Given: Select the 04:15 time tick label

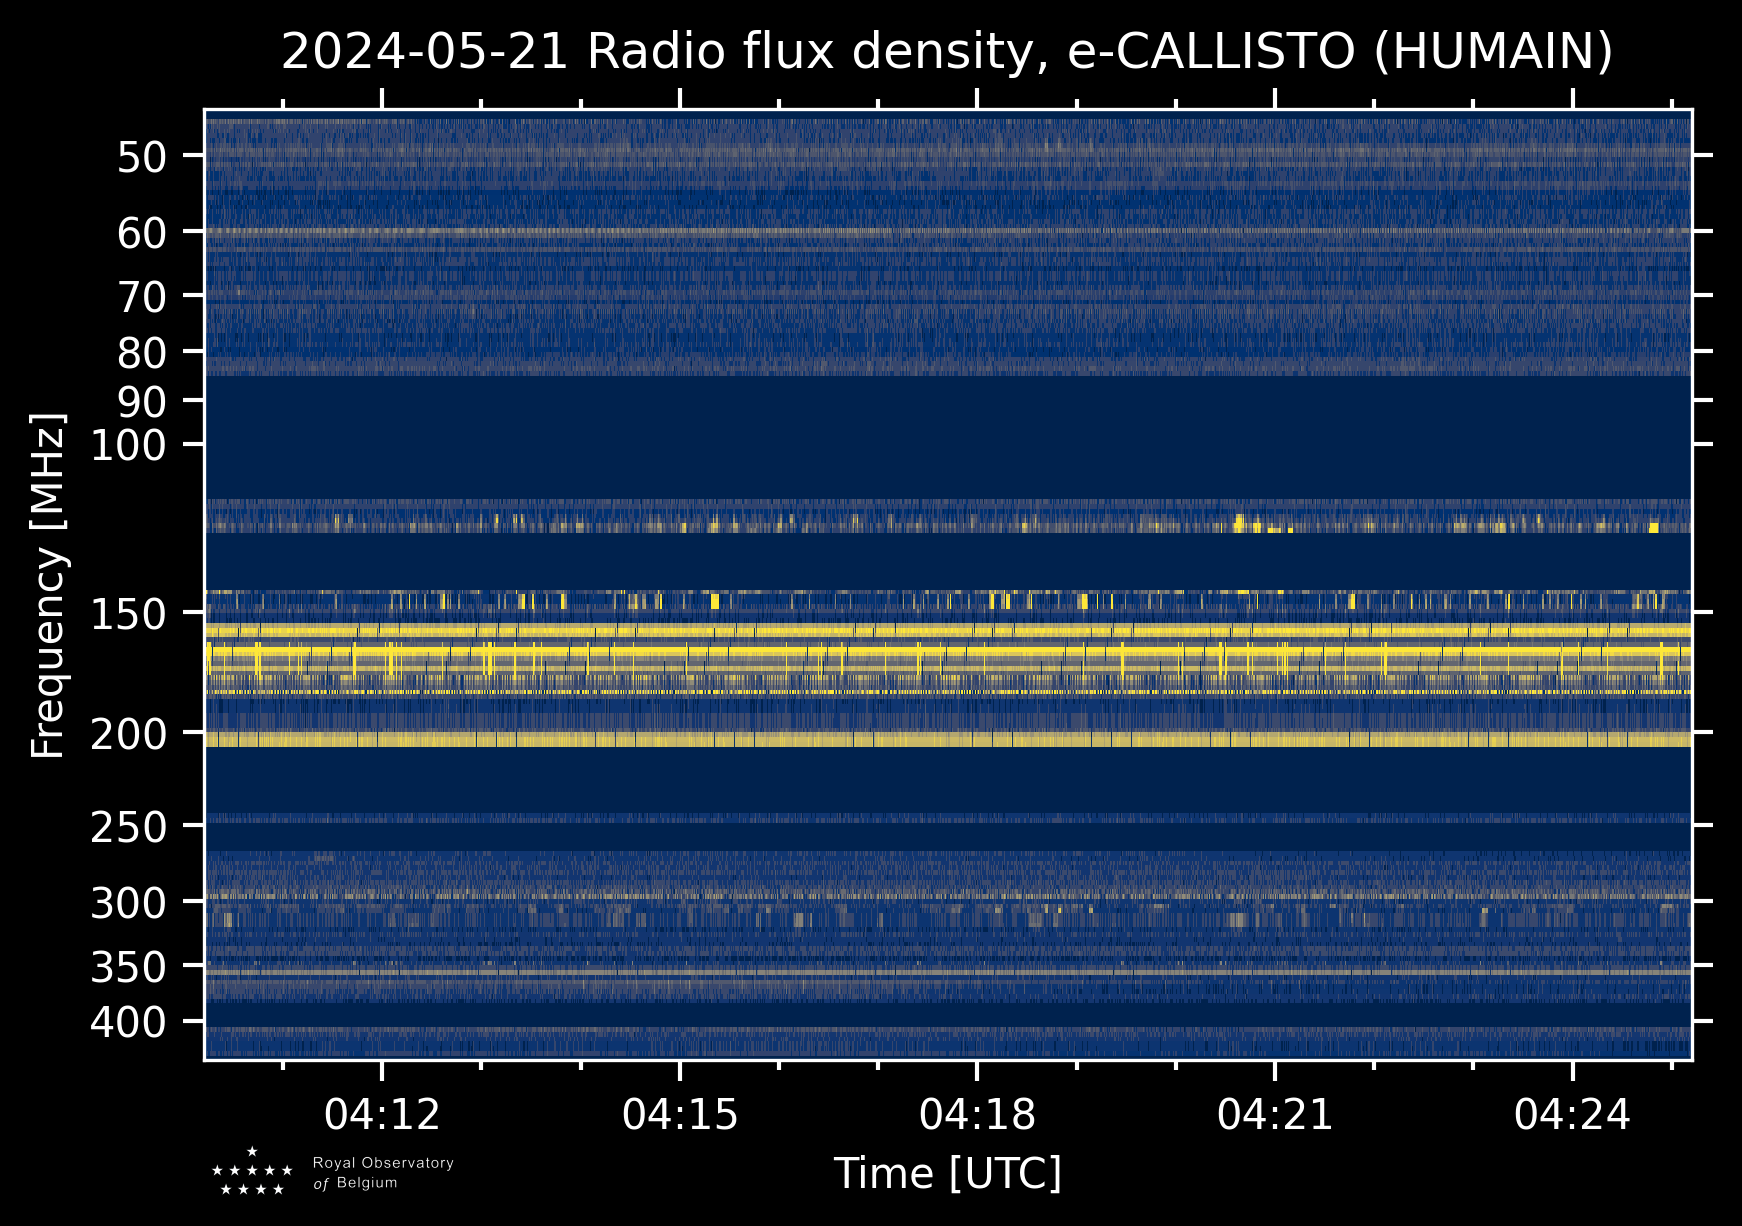Looking at the screenshot, I should (x=680, y=1115).
